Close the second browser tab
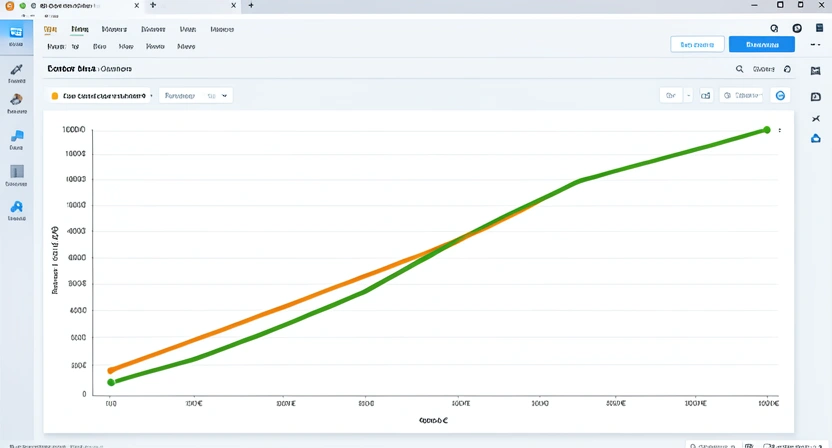The height and width of the screenshot is (448, 832). (x=233, y=5)
